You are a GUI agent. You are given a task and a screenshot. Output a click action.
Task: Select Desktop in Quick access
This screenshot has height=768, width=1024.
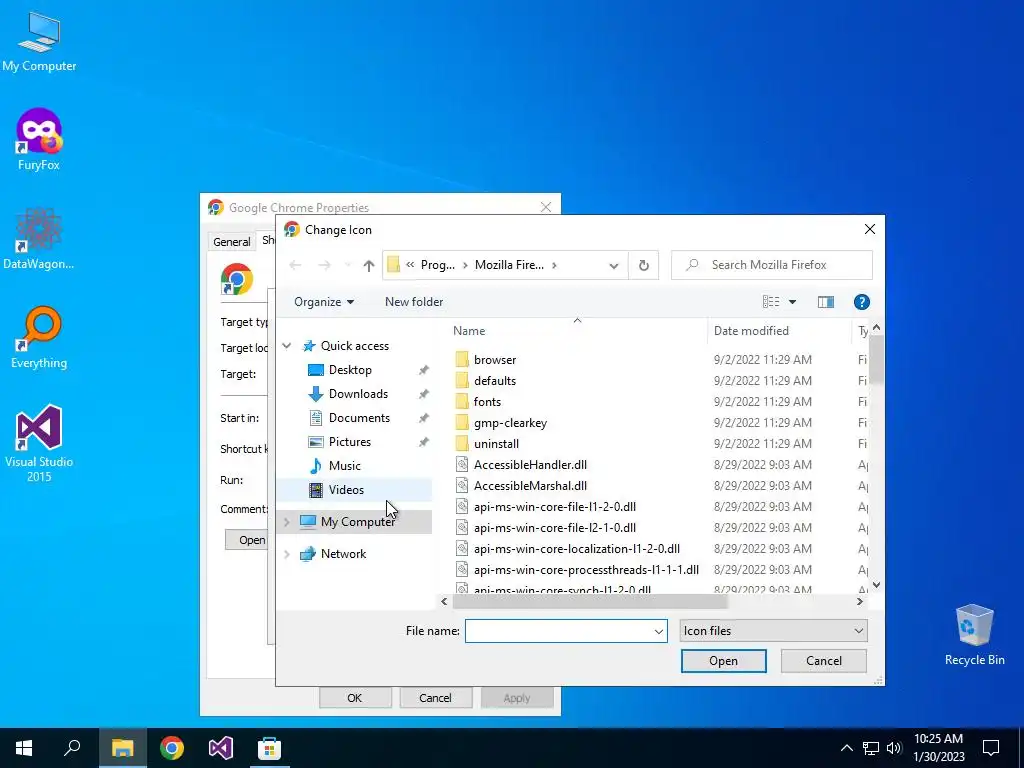350,370
